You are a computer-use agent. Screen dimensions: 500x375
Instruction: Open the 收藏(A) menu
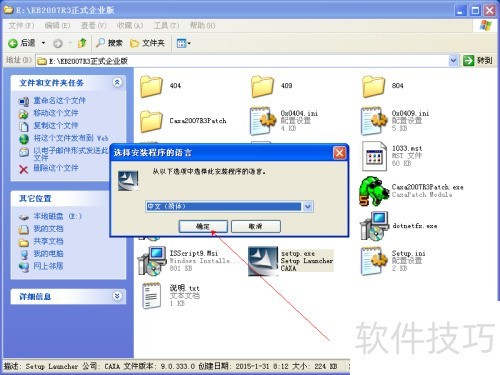click(x=130, y=25)
